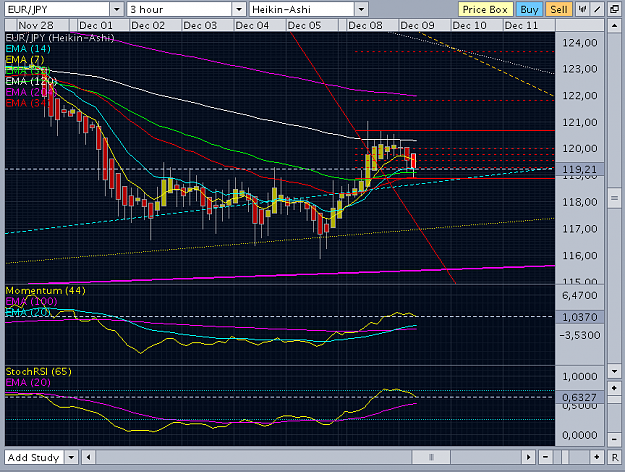Viewport: 625px width, 472px height.
Task: Click Add Study button
Action: (34, 457)
